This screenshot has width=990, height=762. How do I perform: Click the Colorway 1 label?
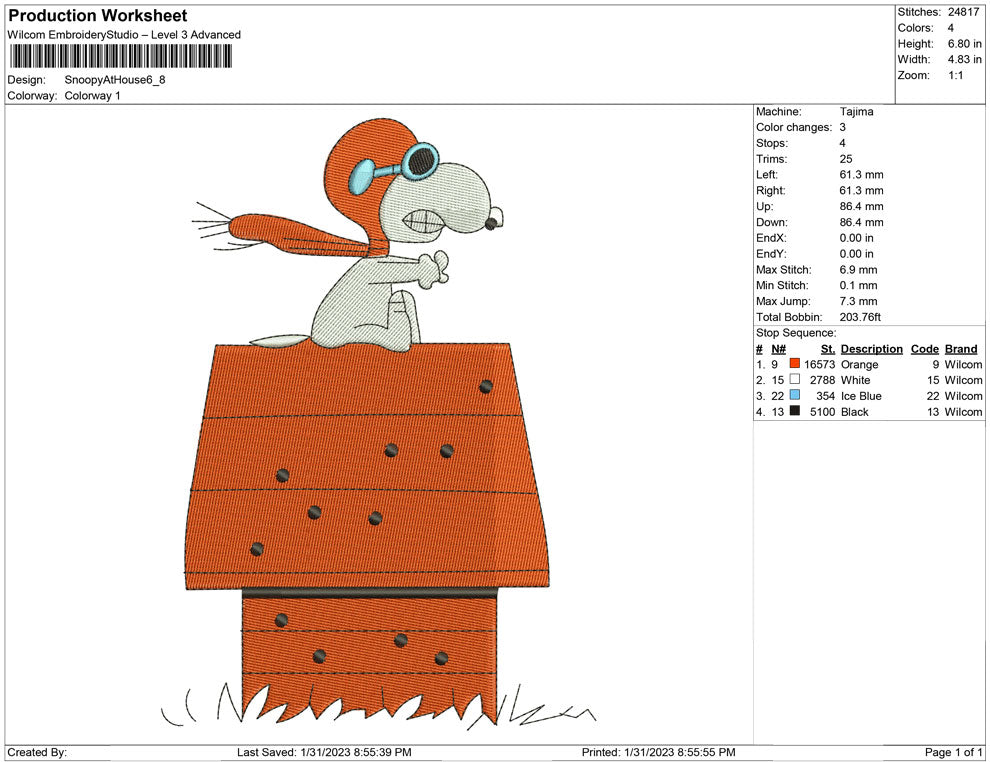pyautogui.click(x=92, y=95)
